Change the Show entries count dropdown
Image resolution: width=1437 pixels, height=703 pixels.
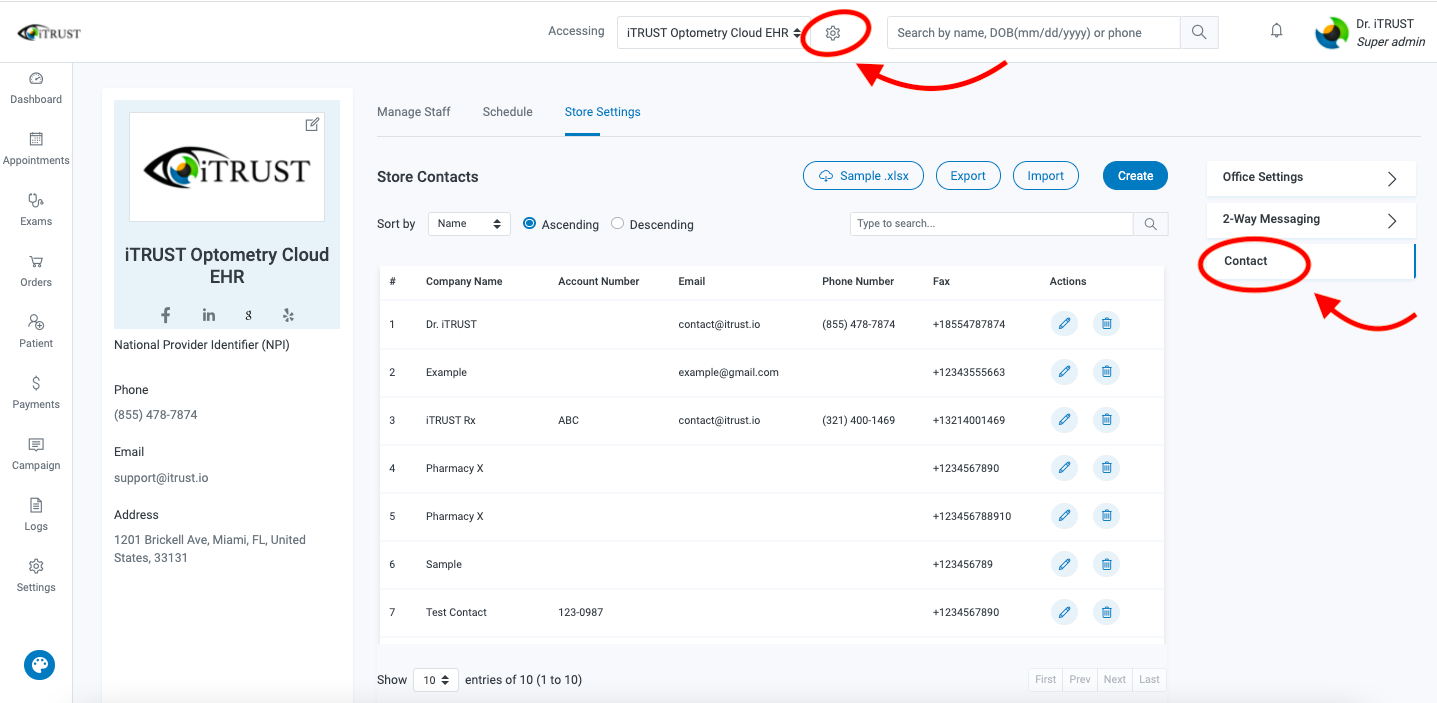click(435, 679)
